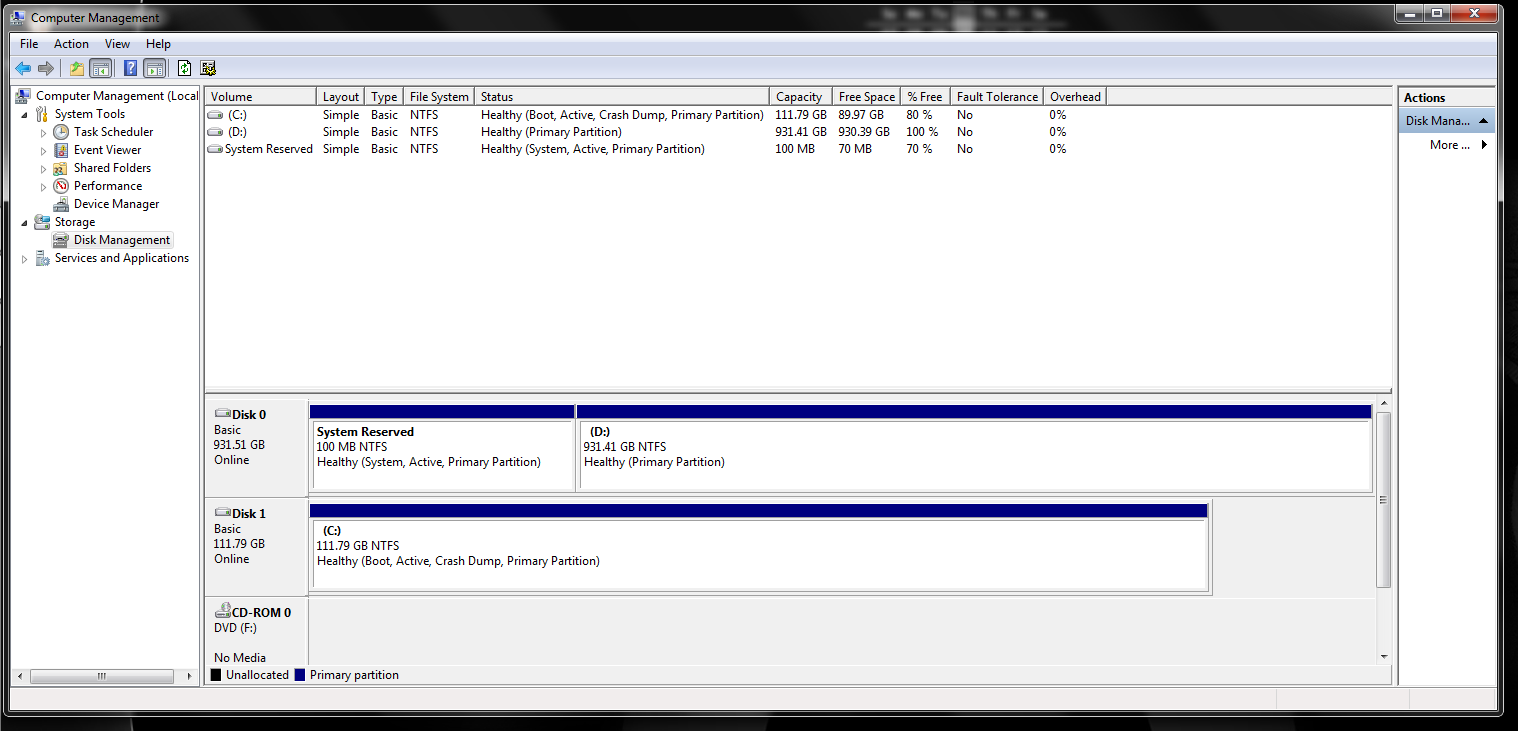This screenshot has width=1518, height=731.
Task: Click the System Reserved volume drive icon
Action: coord(215,149)
